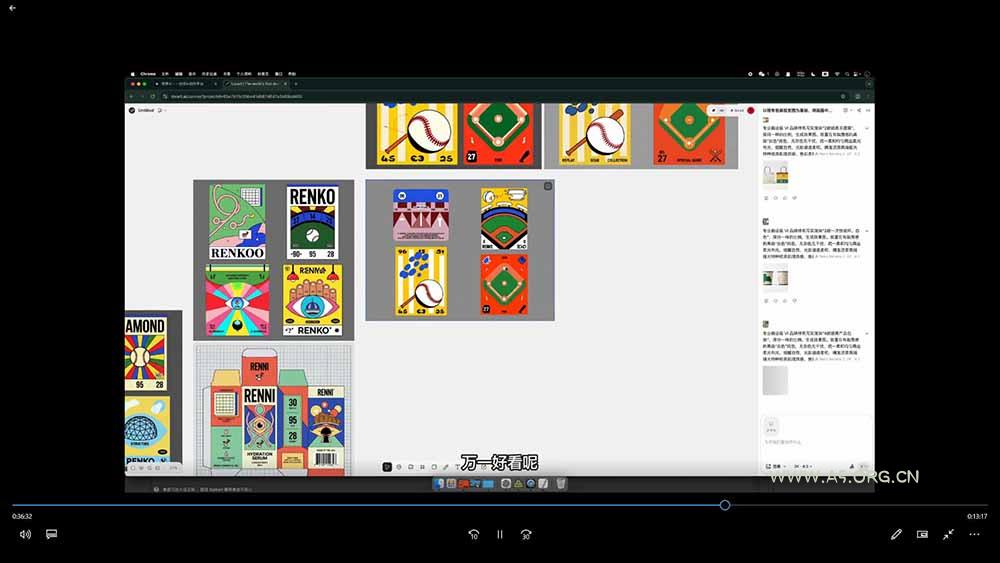
Task: Select the yellow hand-eye RENKO poster
Action: 312,300
